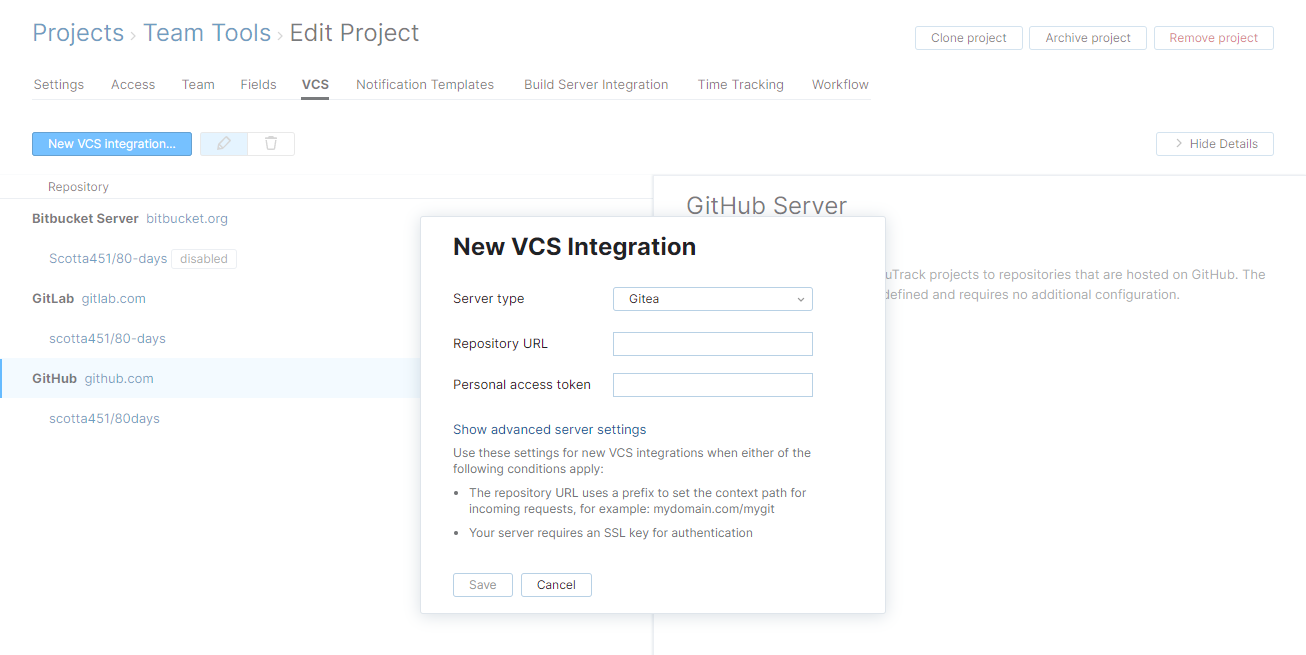Image resolution: width=1306 pixels, height=655 pixels.
Task: Choose a different server type than Gitea
Action: (x=712, y=298)
